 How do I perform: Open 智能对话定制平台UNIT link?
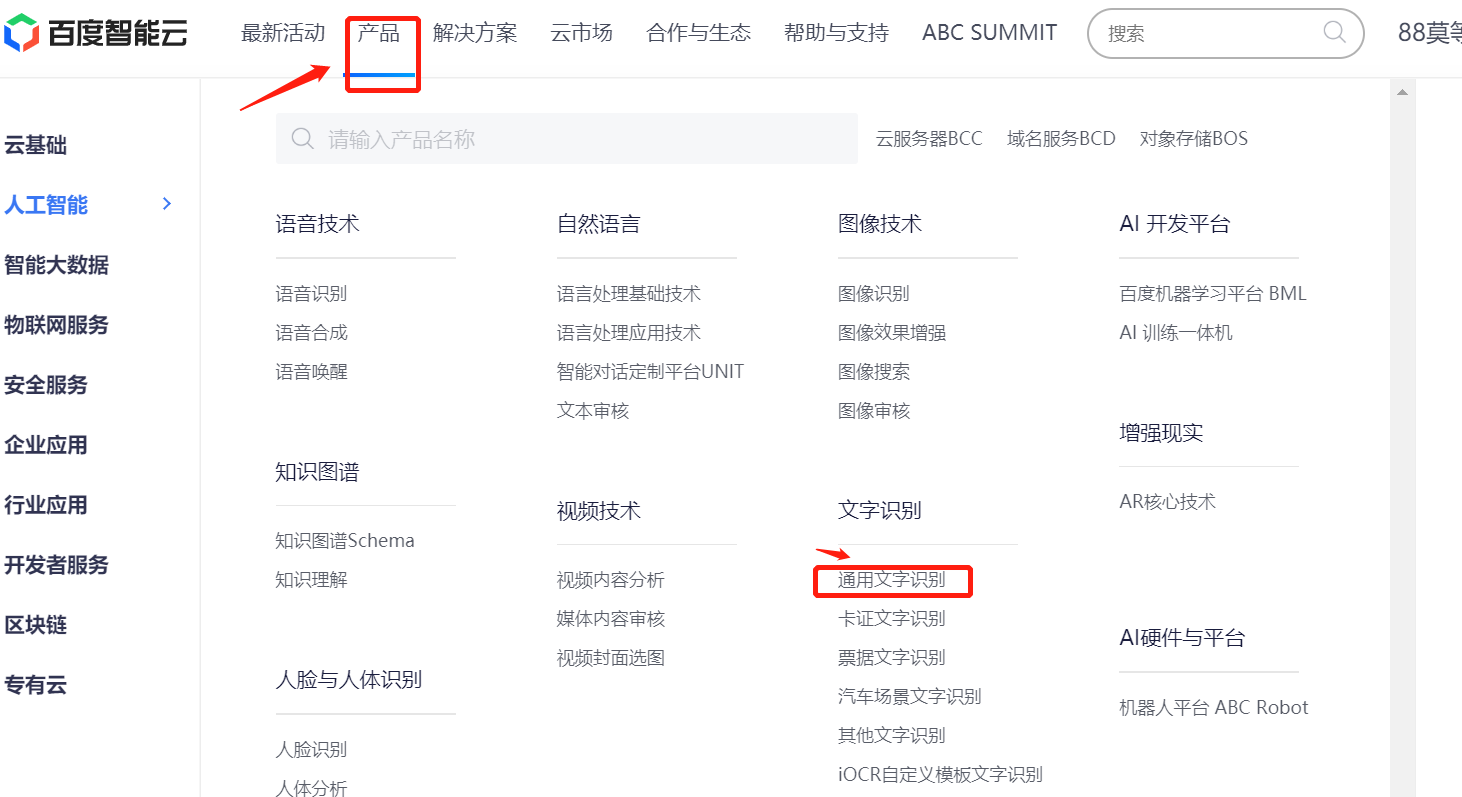click(x=651, y=371)
